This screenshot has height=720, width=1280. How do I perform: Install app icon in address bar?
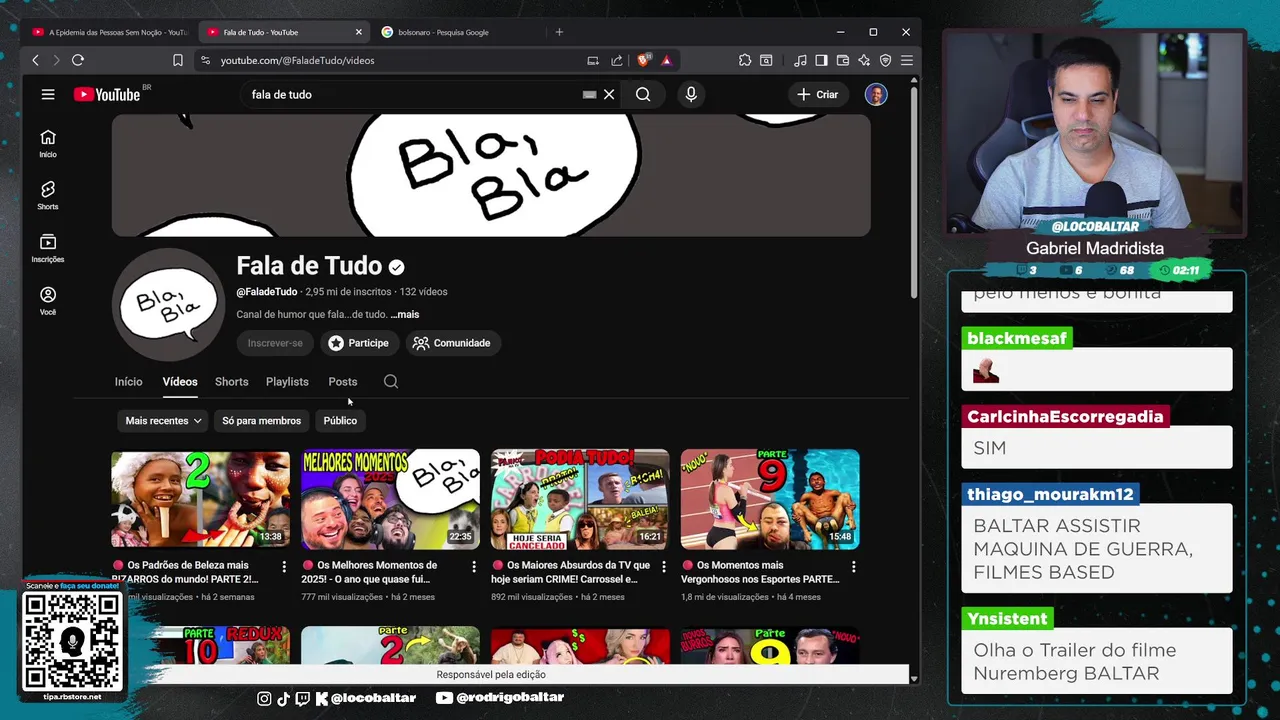point(593,60)
